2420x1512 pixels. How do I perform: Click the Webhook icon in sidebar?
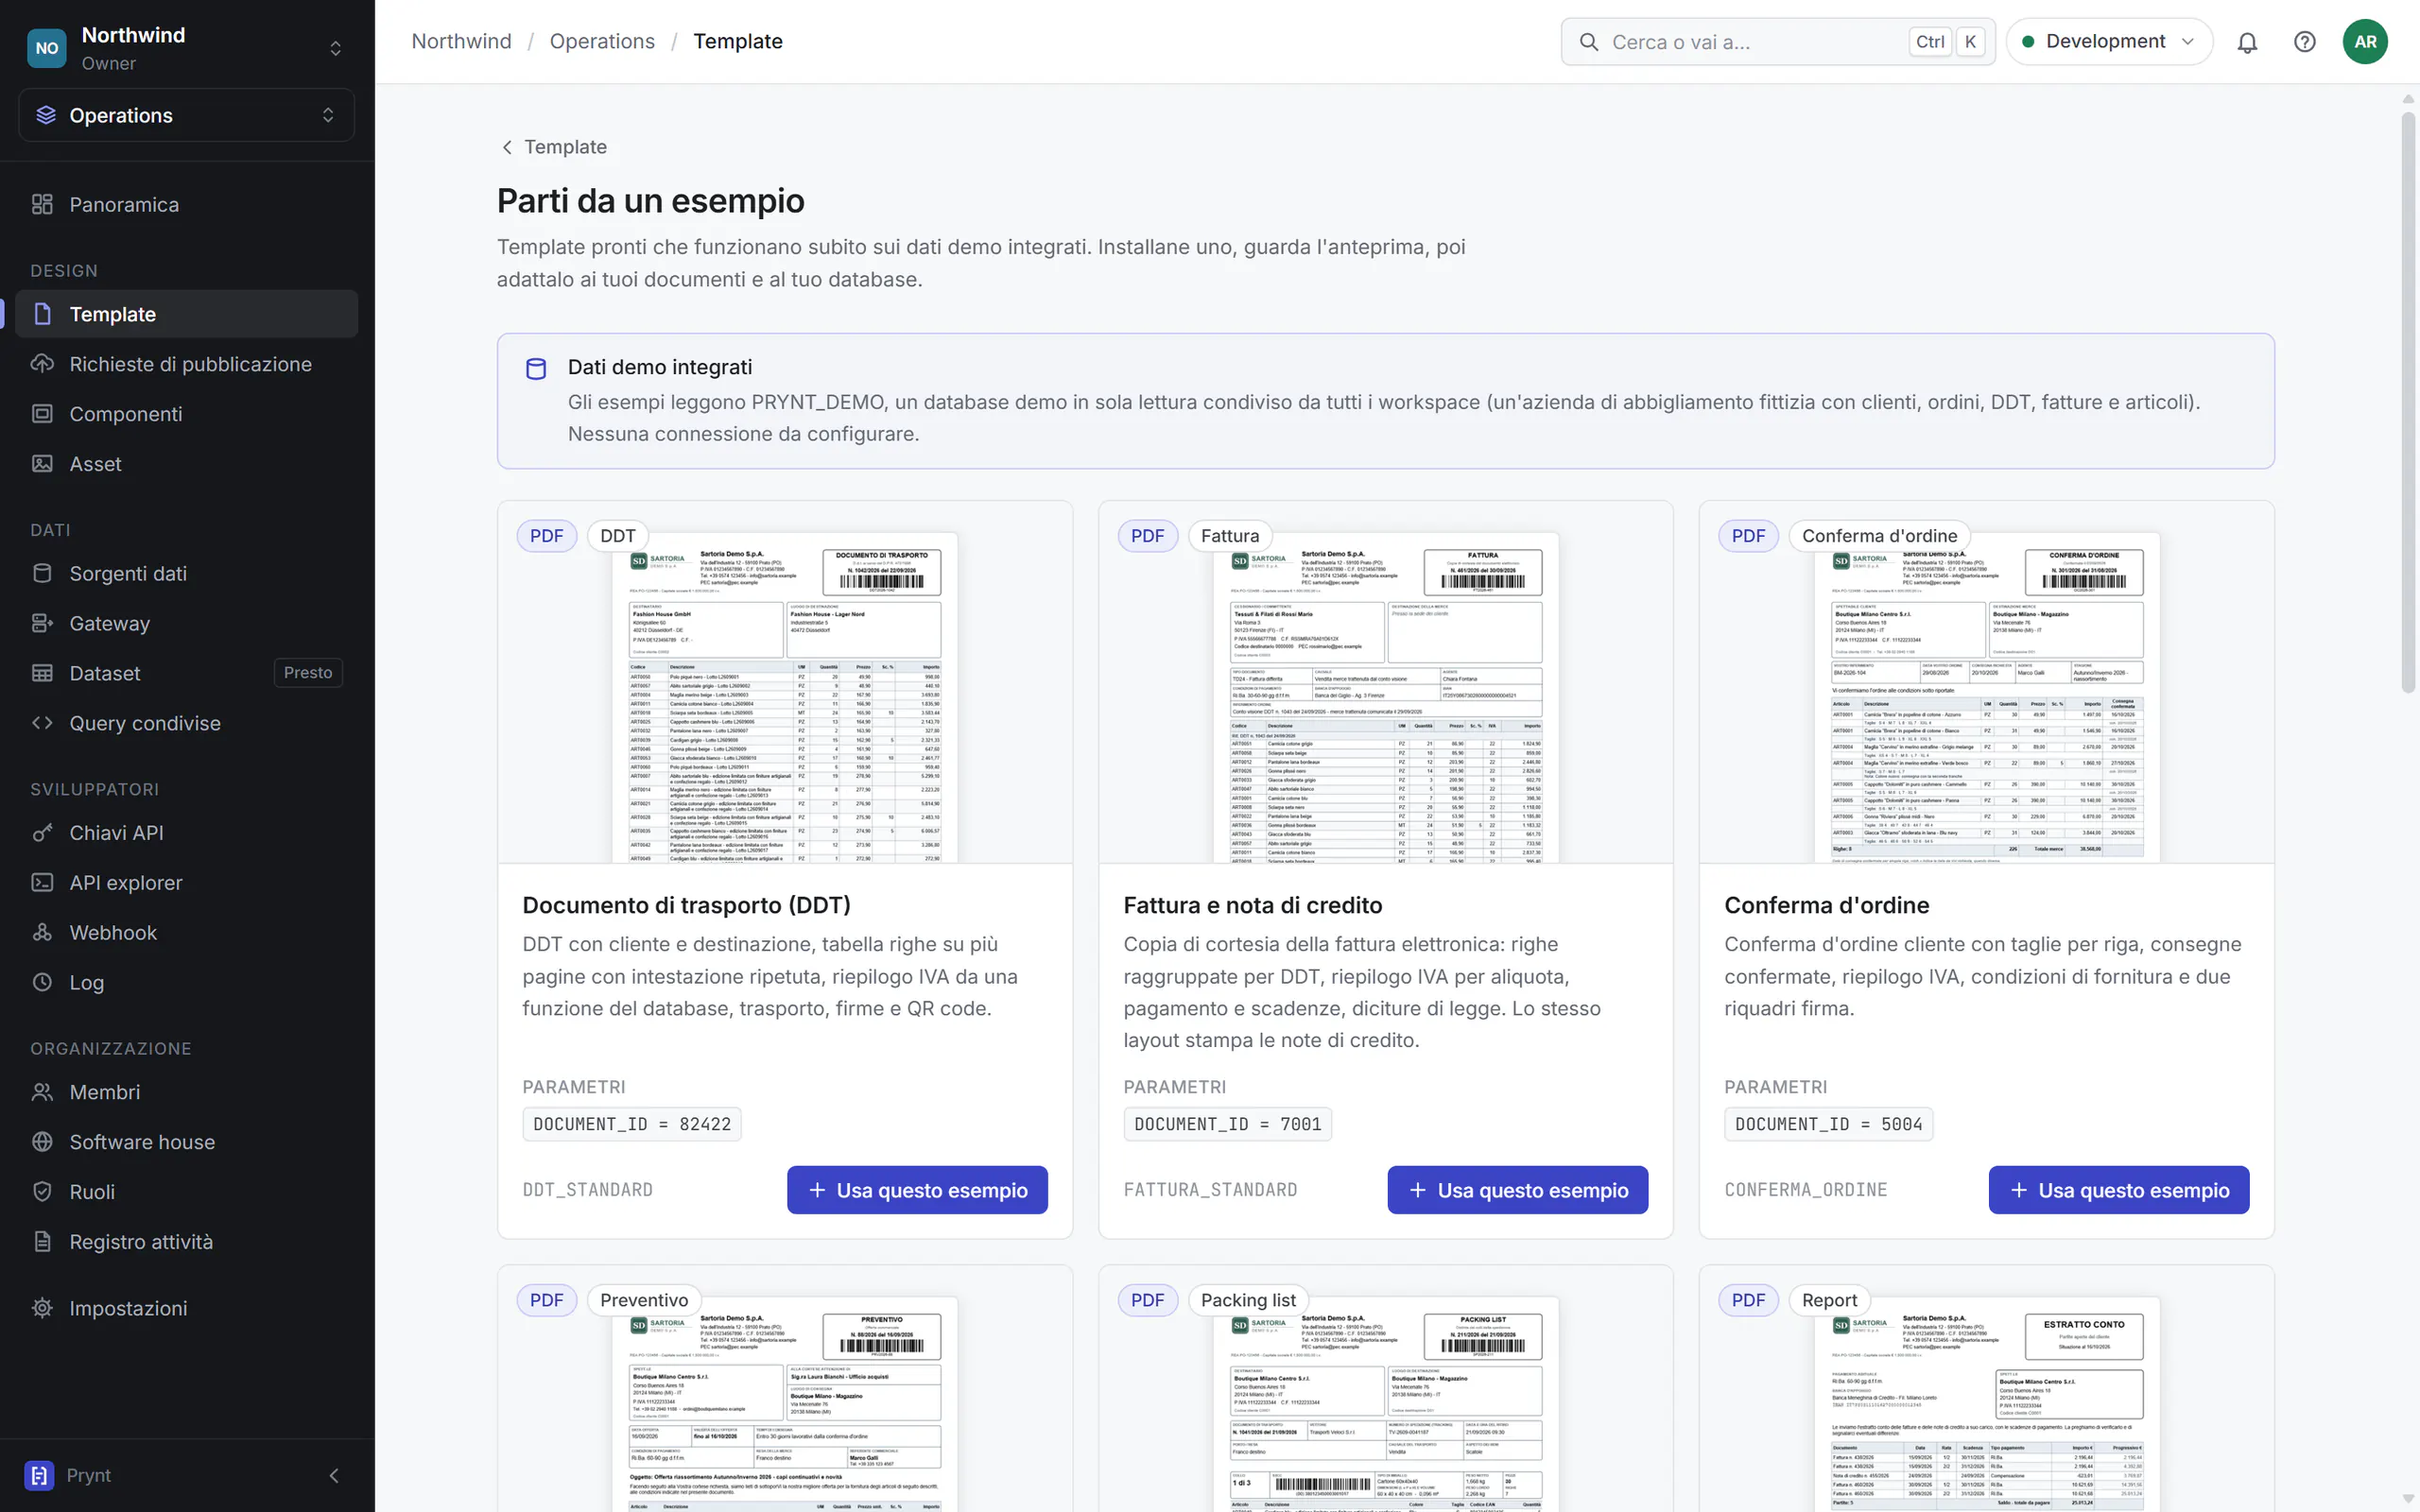pyautogui.click(x=42, y=932)
